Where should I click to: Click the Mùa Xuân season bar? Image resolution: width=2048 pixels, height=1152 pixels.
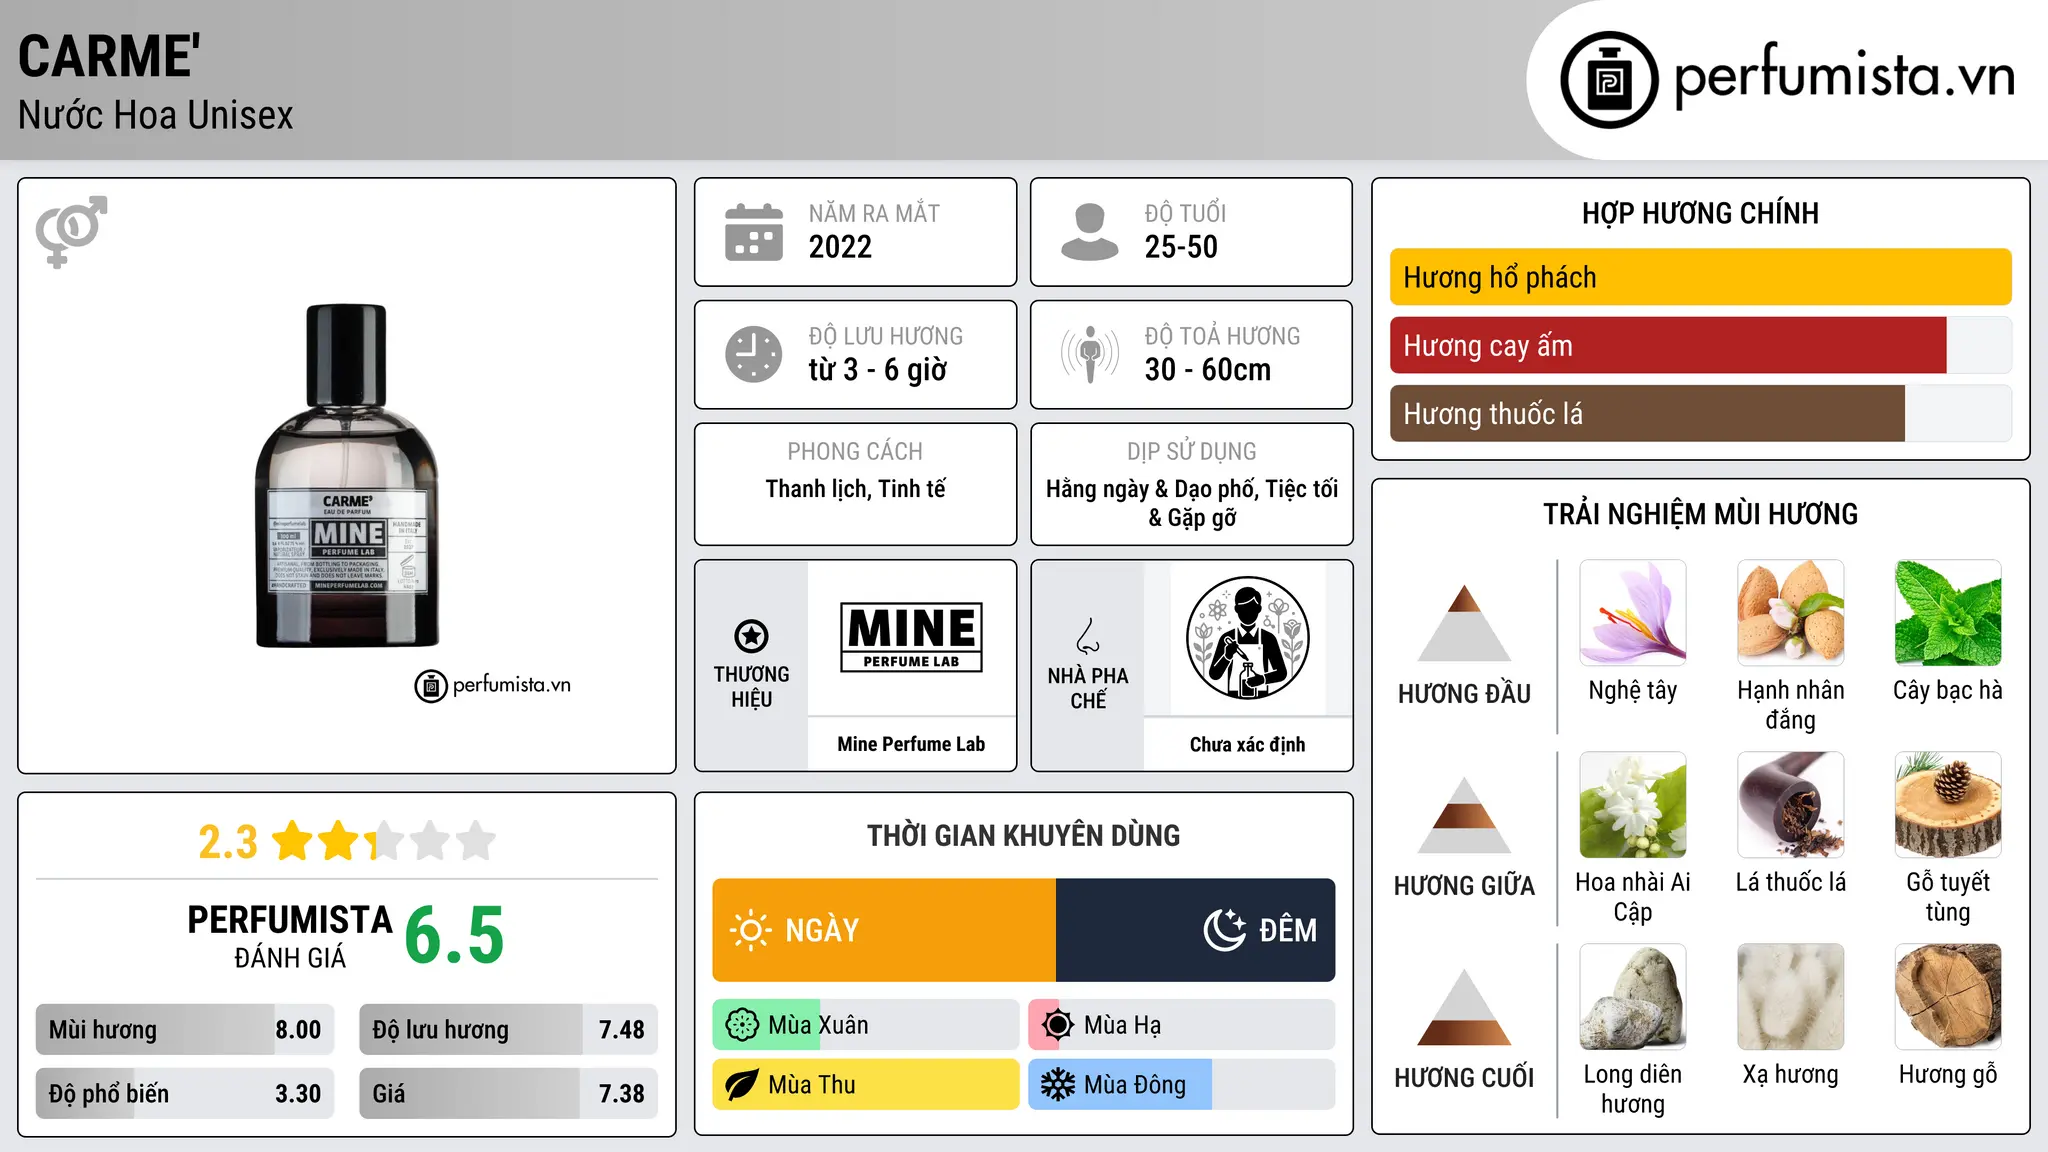(x=866, y=1025)
